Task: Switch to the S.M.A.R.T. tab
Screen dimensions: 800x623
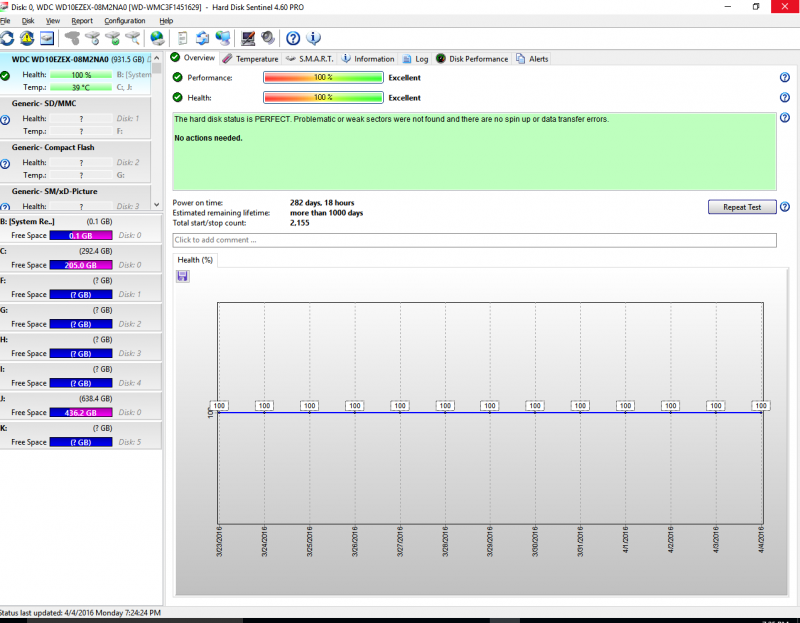Action: point(310,59)
